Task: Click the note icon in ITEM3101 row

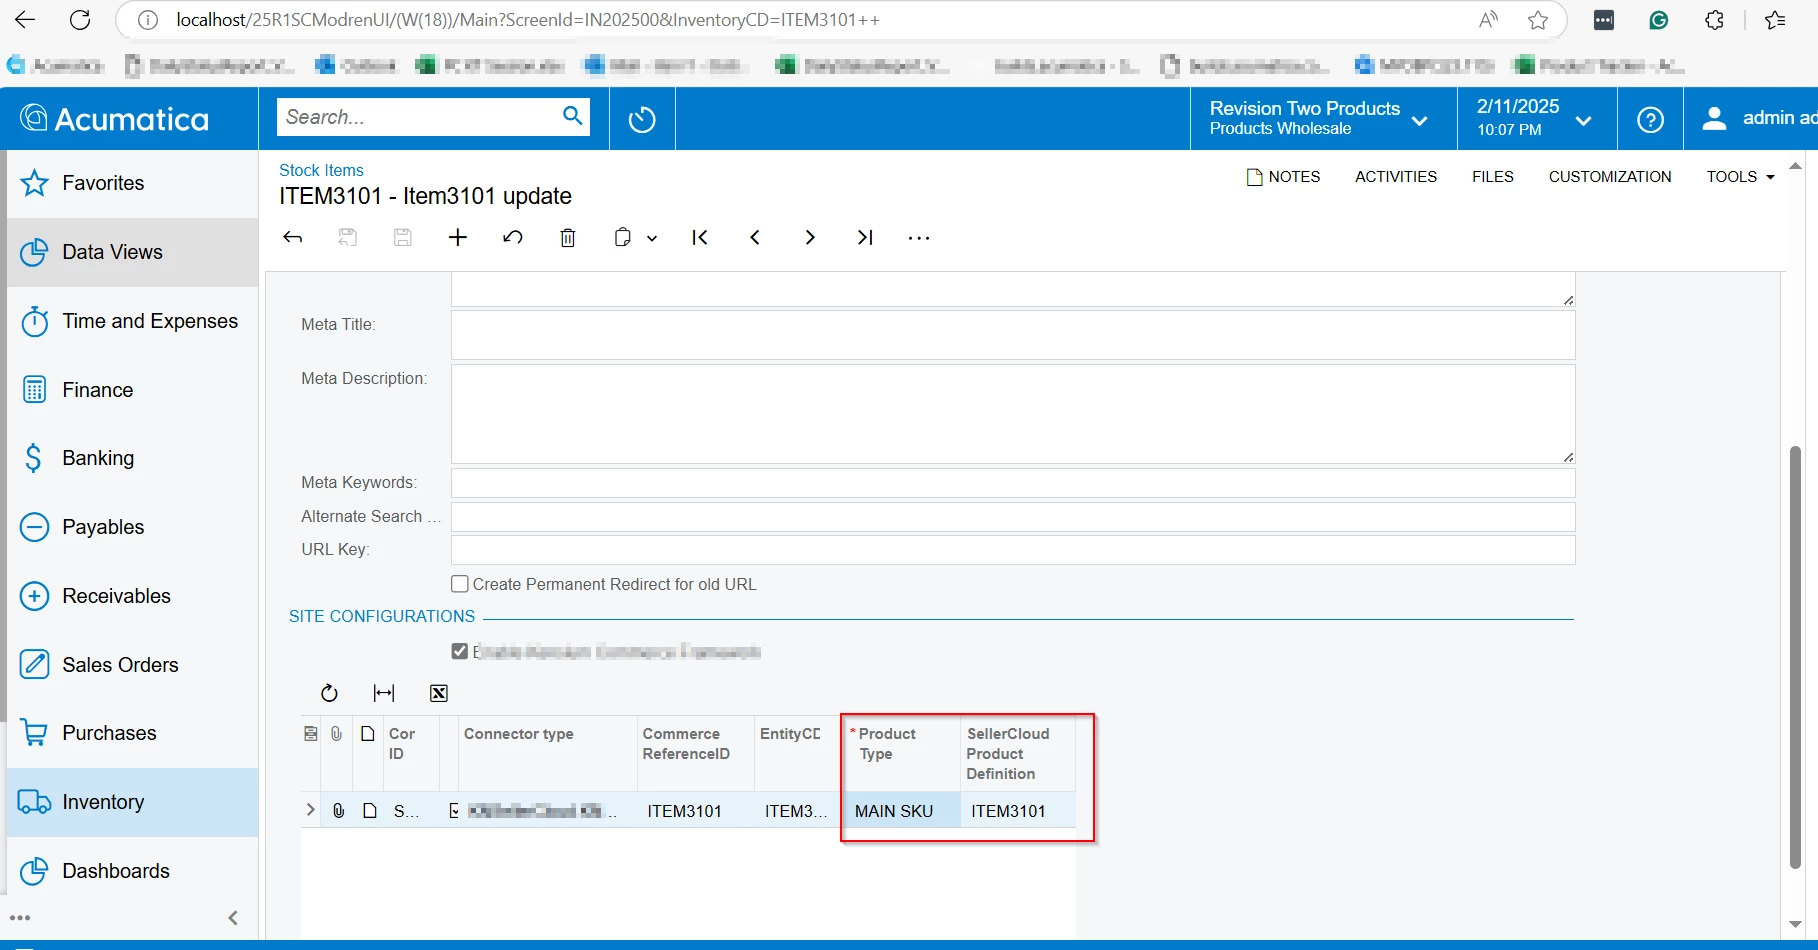Action: (x=370, y=810)
